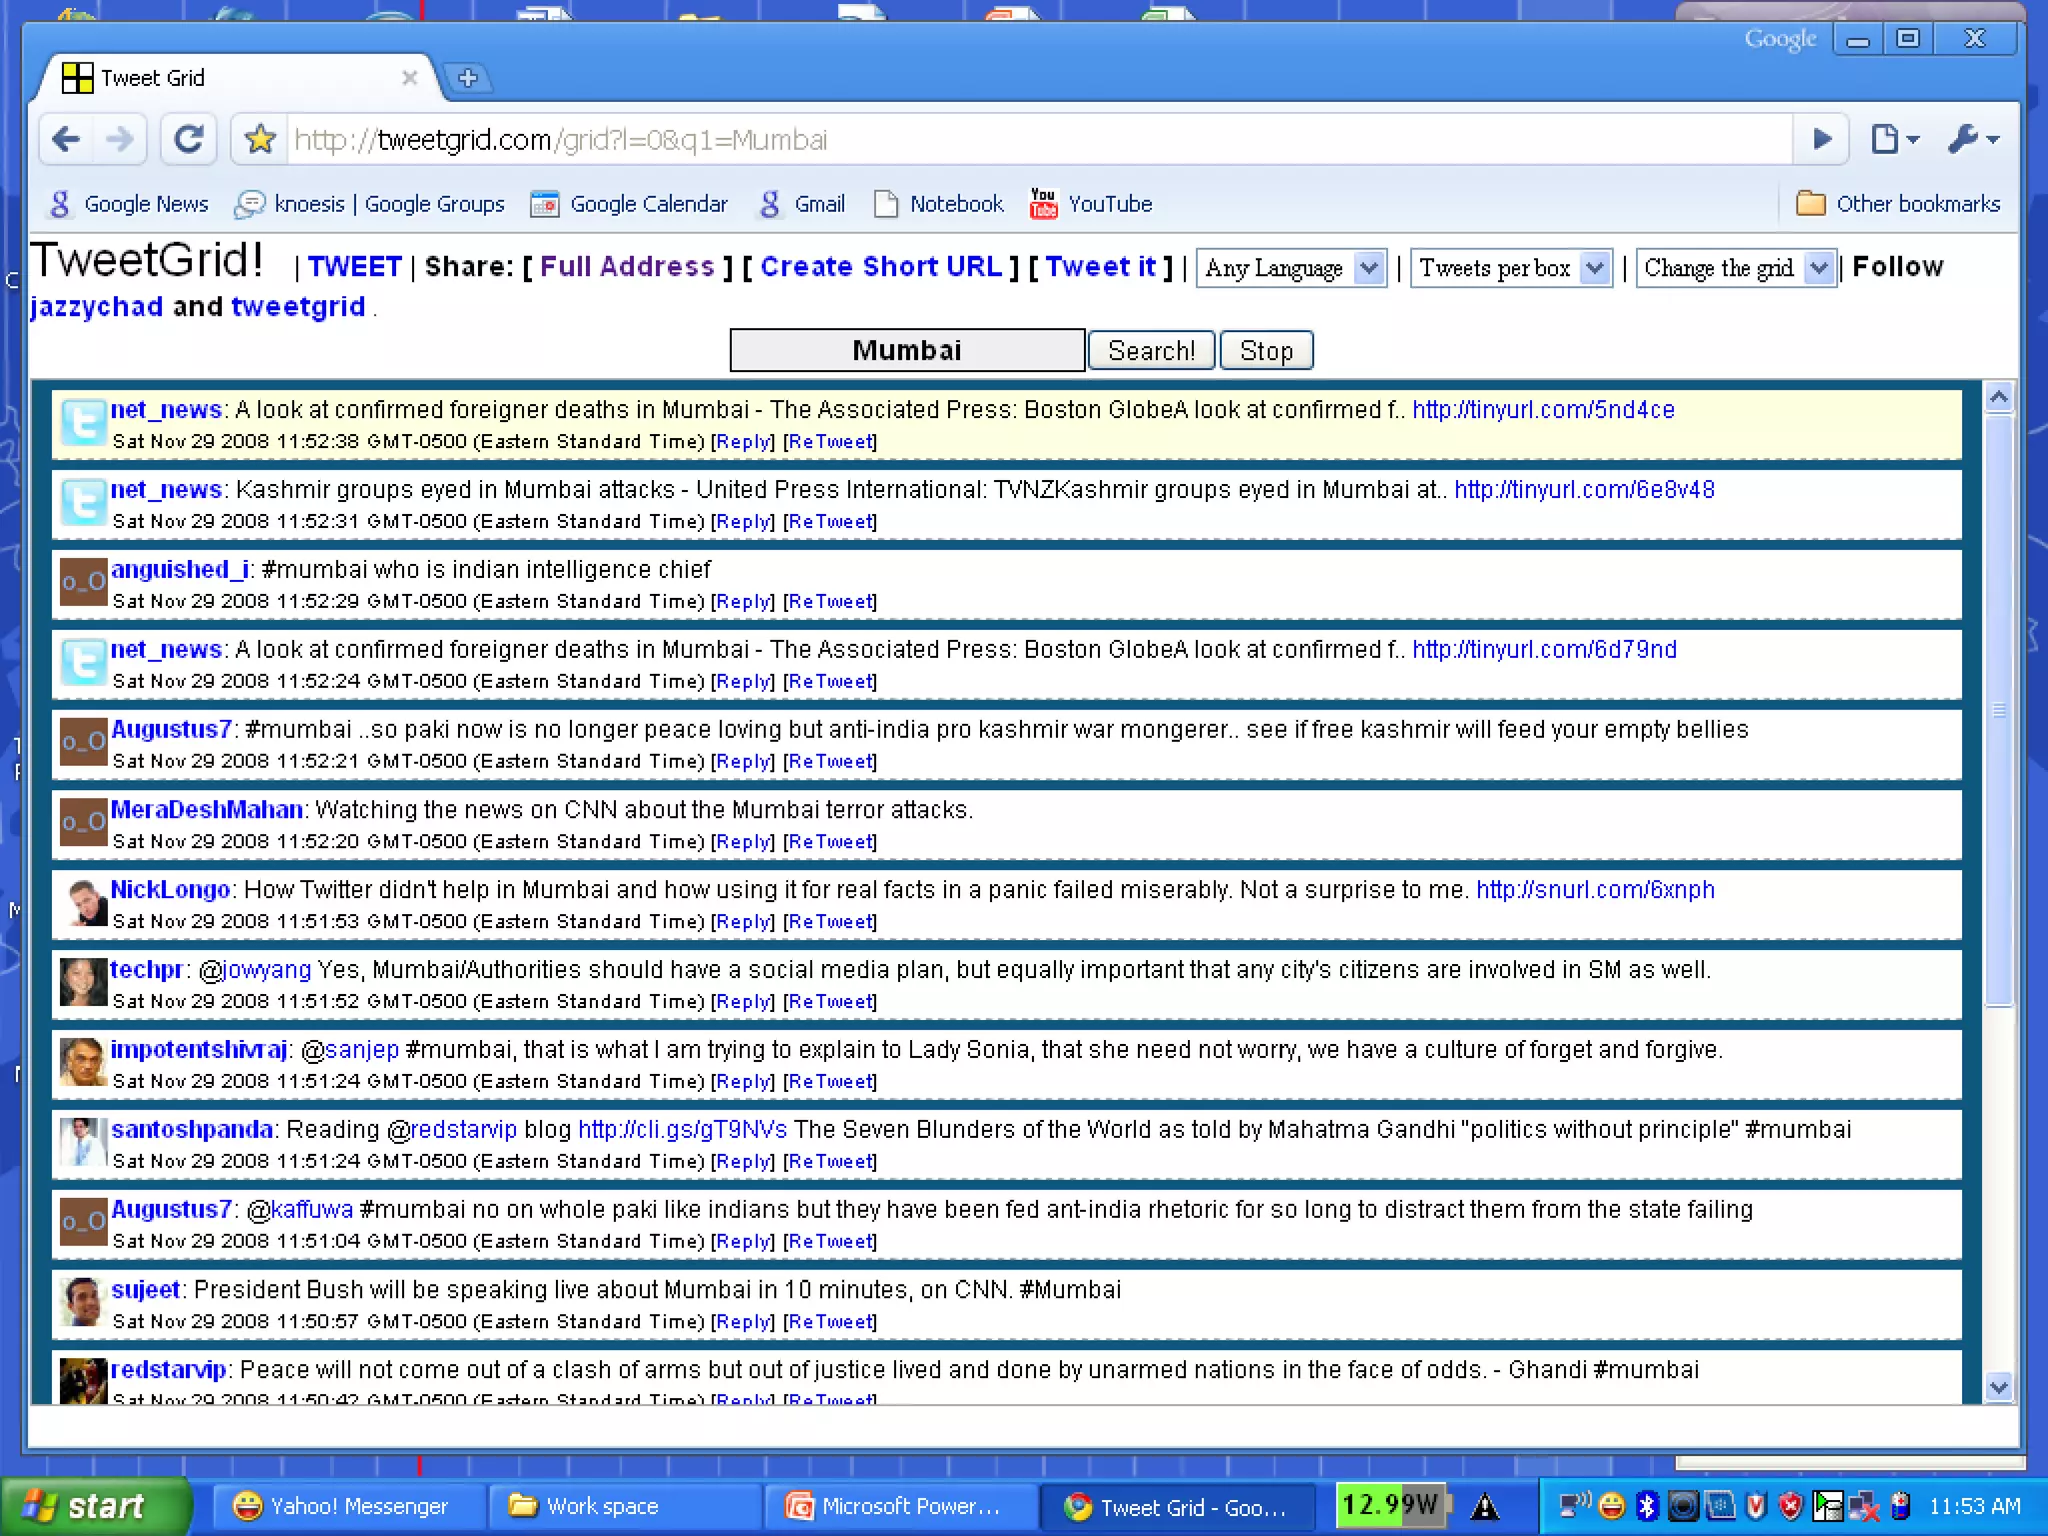2048x1536 pixels.
Task: Open the YouTube bookmark
Action: coord(1091,204)
